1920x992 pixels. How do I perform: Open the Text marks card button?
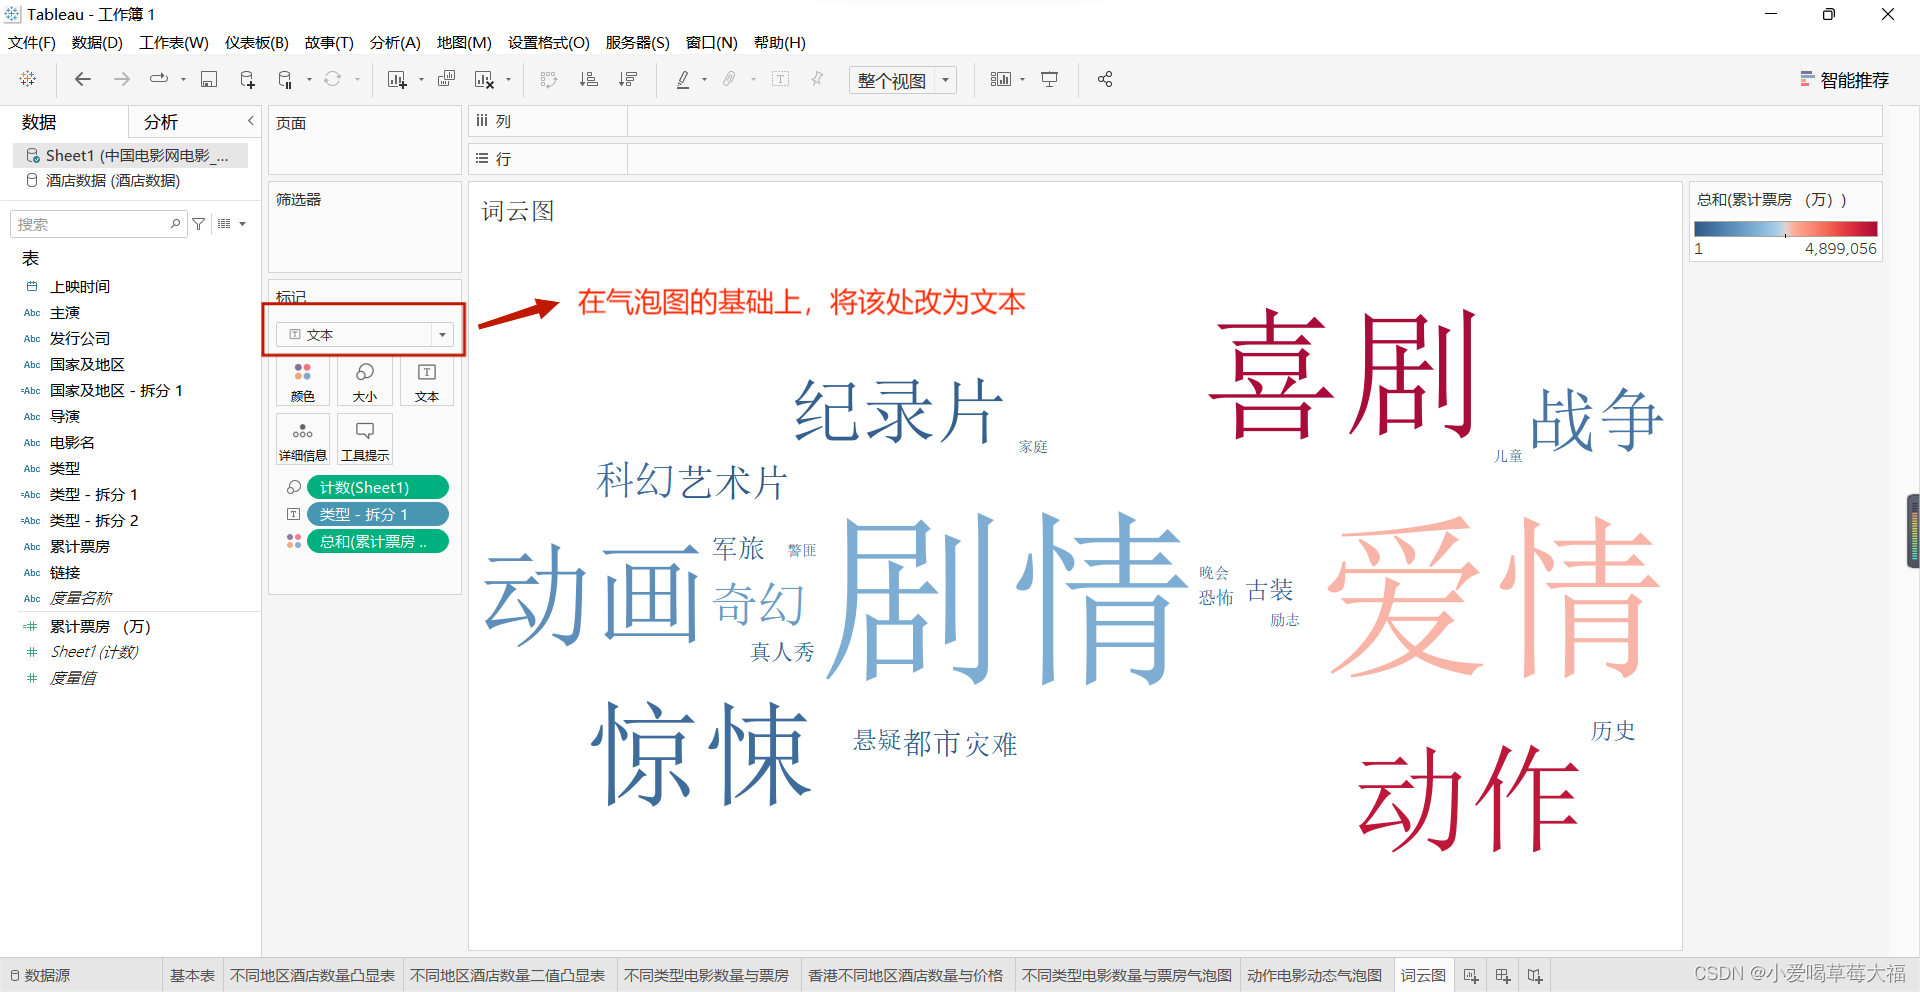[427, 382]
